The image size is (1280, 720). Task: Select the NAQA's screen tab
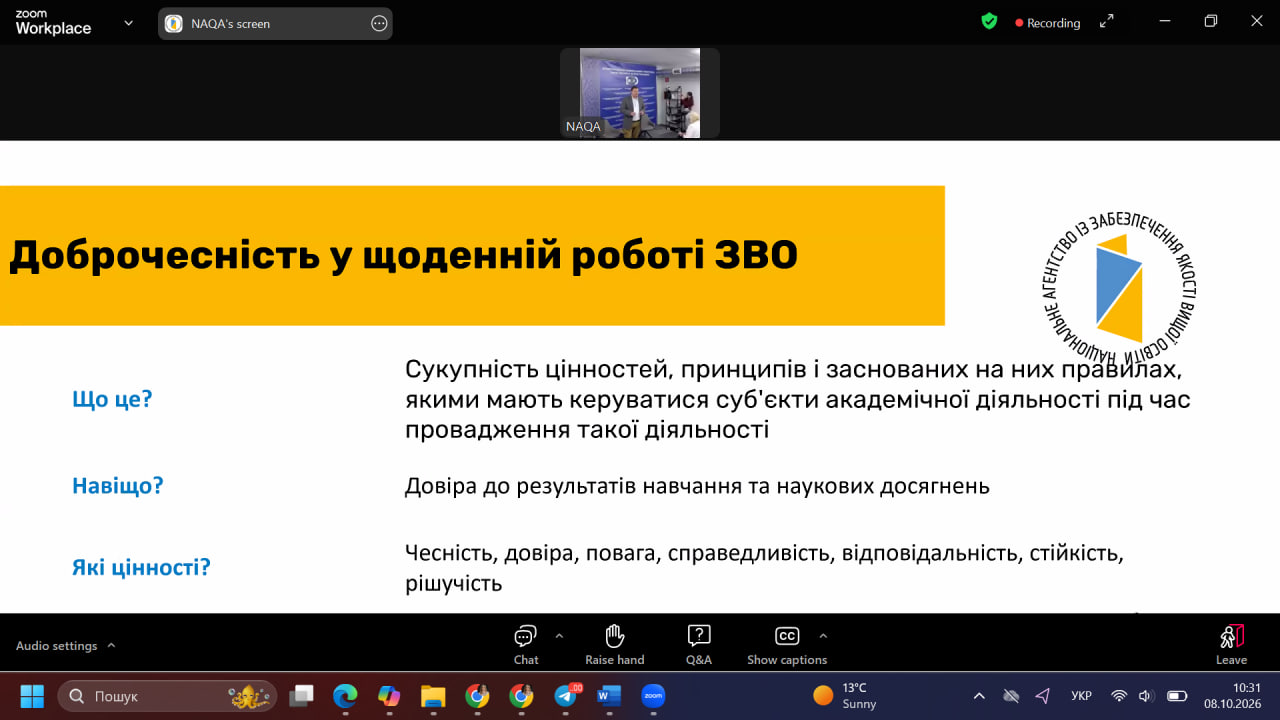click(x=275, y=23)
